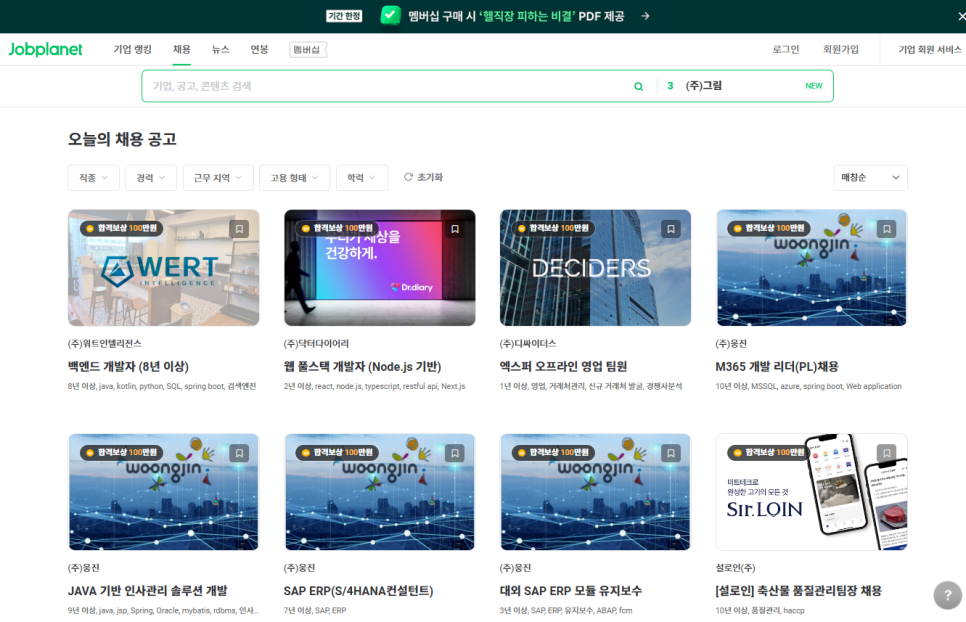Image resolution: width=966 pixels, height=622 pixels.
Task: Click the 회원가입 link
Action: click(x=840, y=49)
